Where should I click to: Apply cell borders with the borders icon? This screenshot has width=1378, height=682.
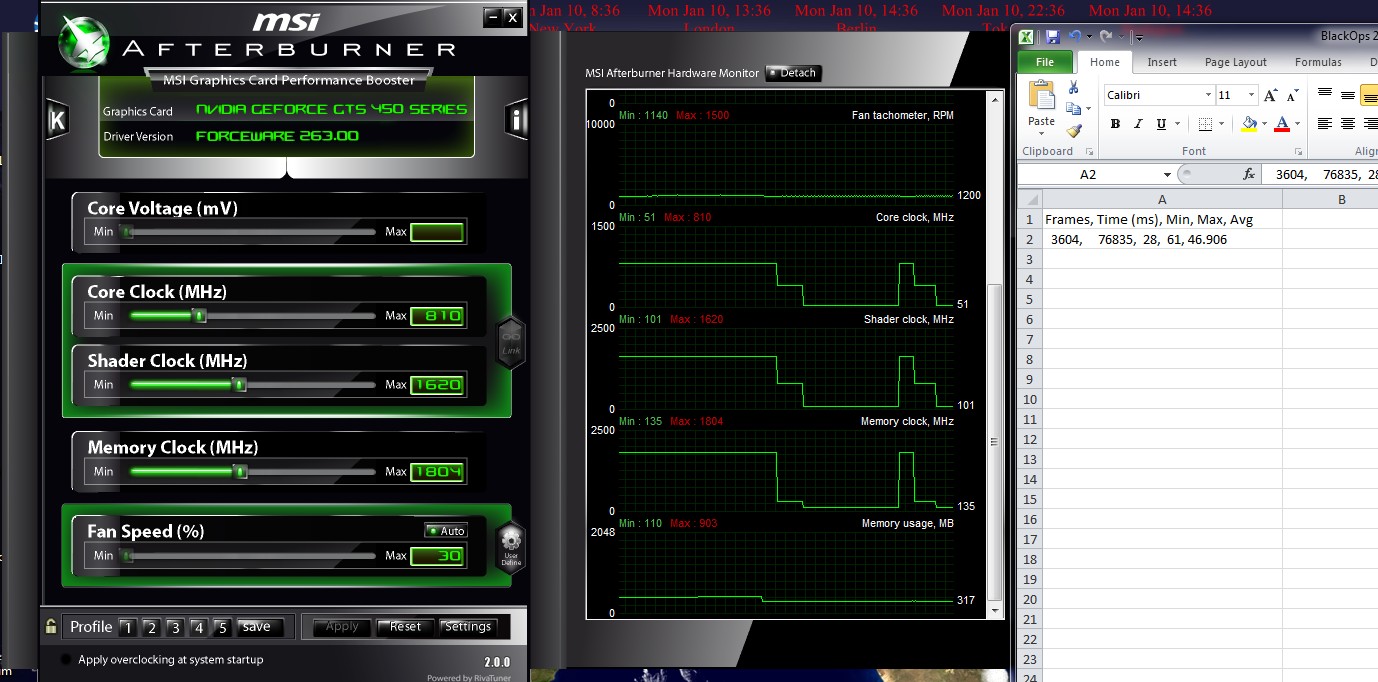(1205, 124)
